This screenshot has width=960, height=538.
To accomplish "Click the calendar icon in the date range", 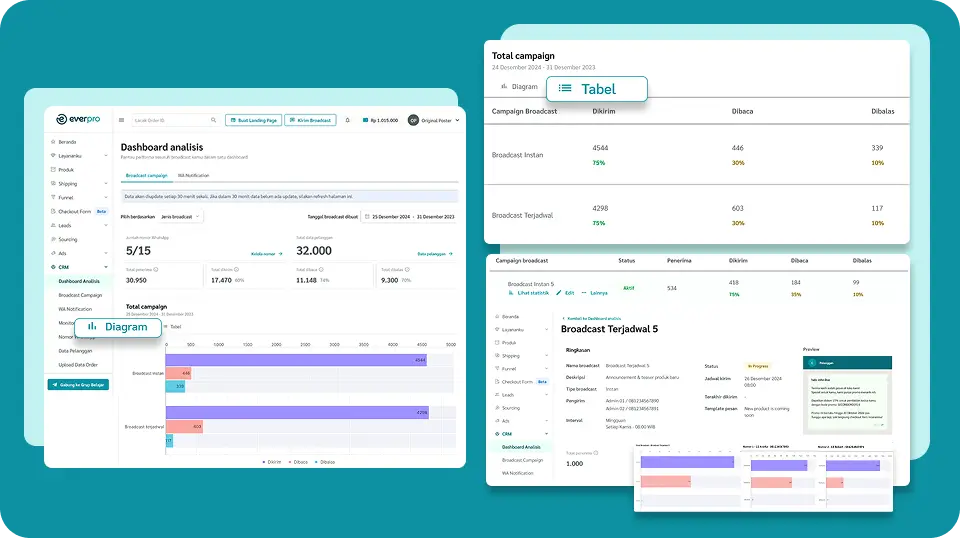I will point(367,216).
